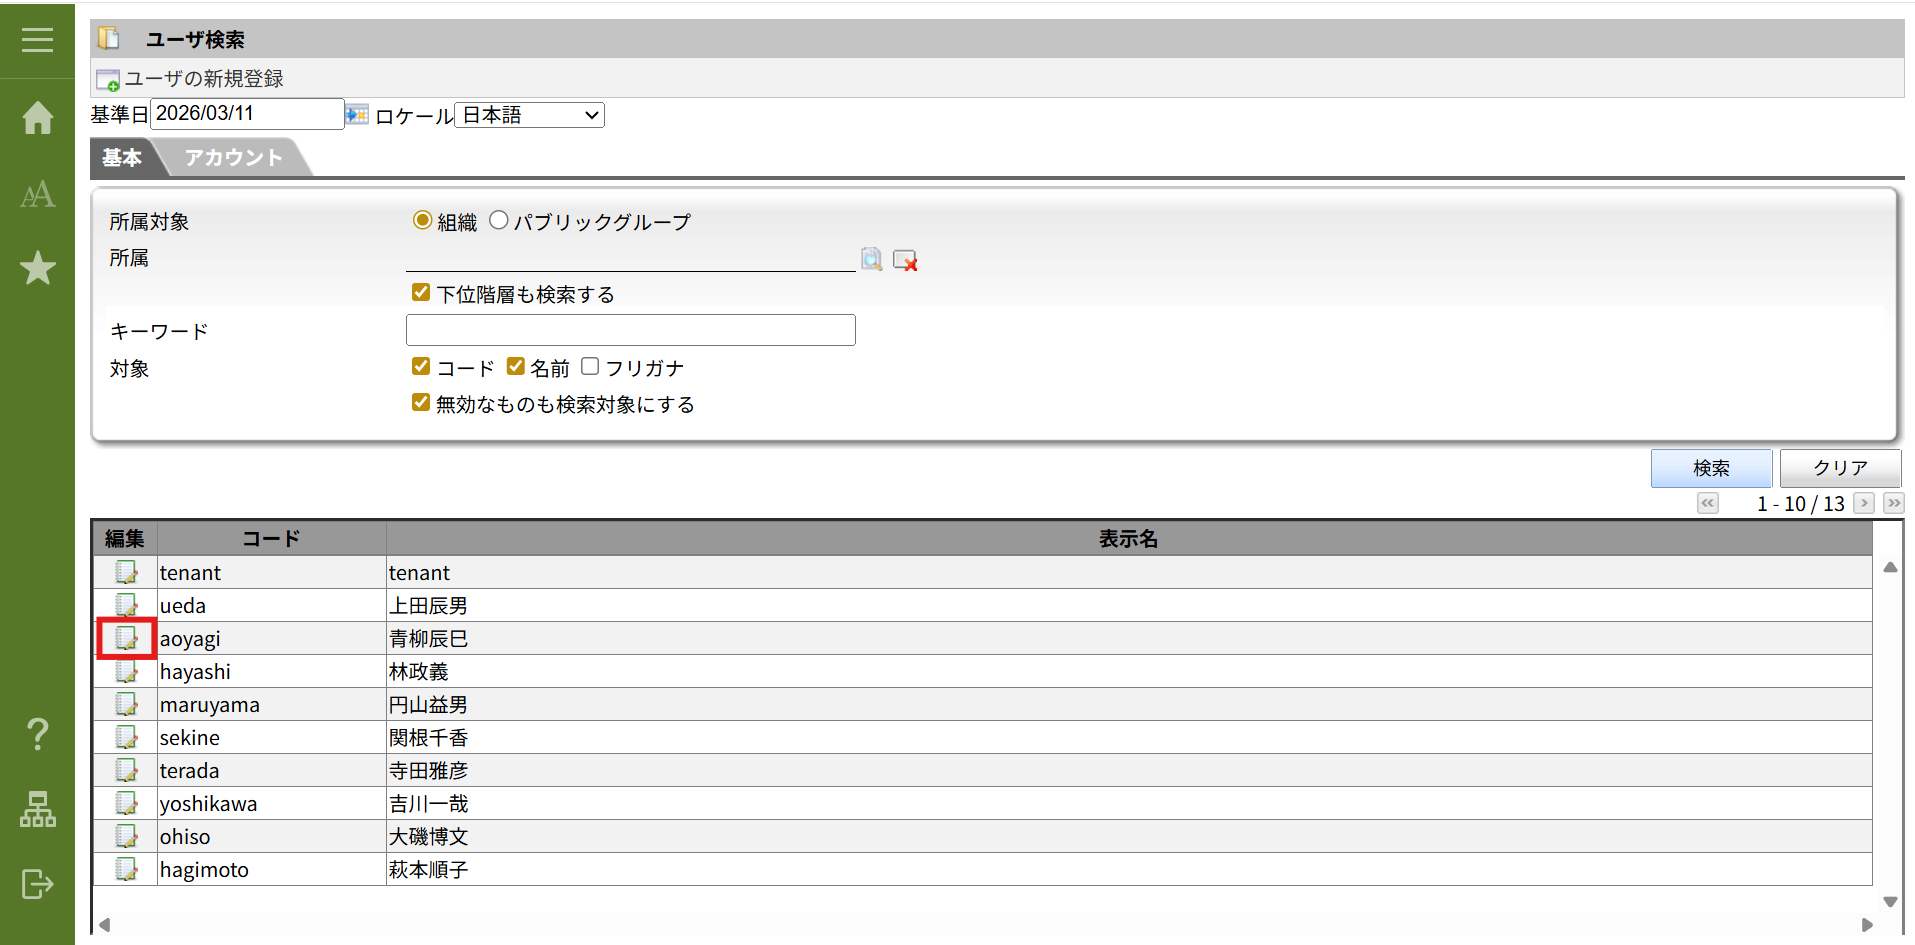Viewport: 1915px width, 945px height.
Task: Click the logout icon in sidebar
Action: click(37, 884)
